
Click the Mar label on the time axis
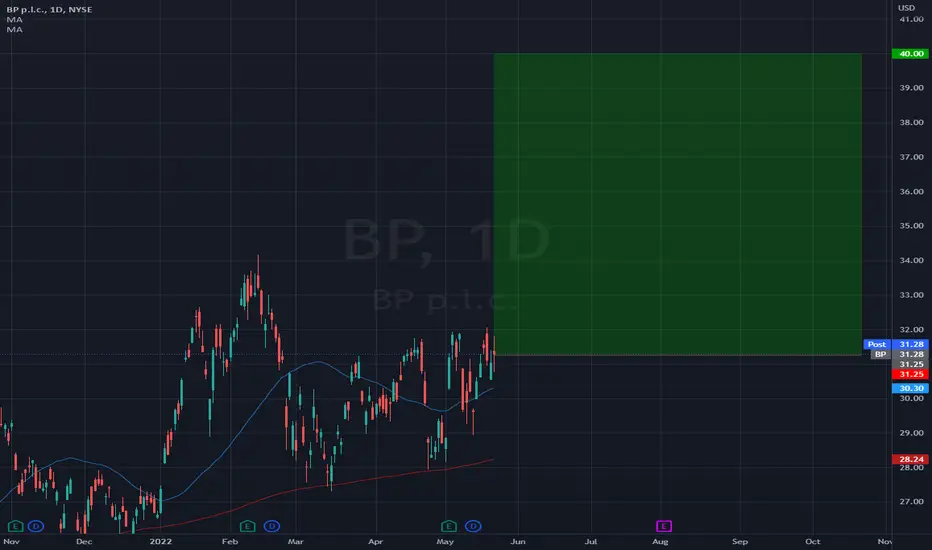click(x=295, y=542)
